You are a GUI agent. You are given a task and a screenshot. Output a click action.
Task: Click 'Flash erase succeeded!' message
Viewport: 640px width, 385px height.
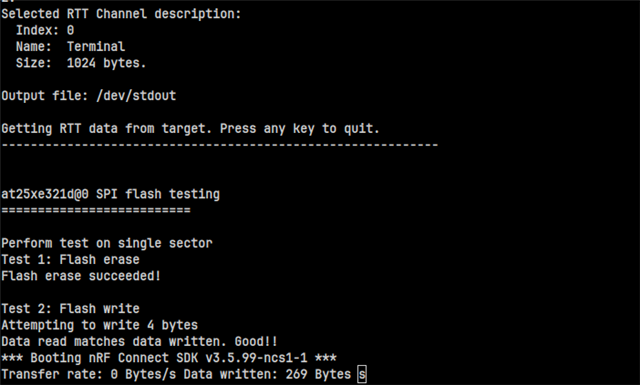(x=81, y=276)
